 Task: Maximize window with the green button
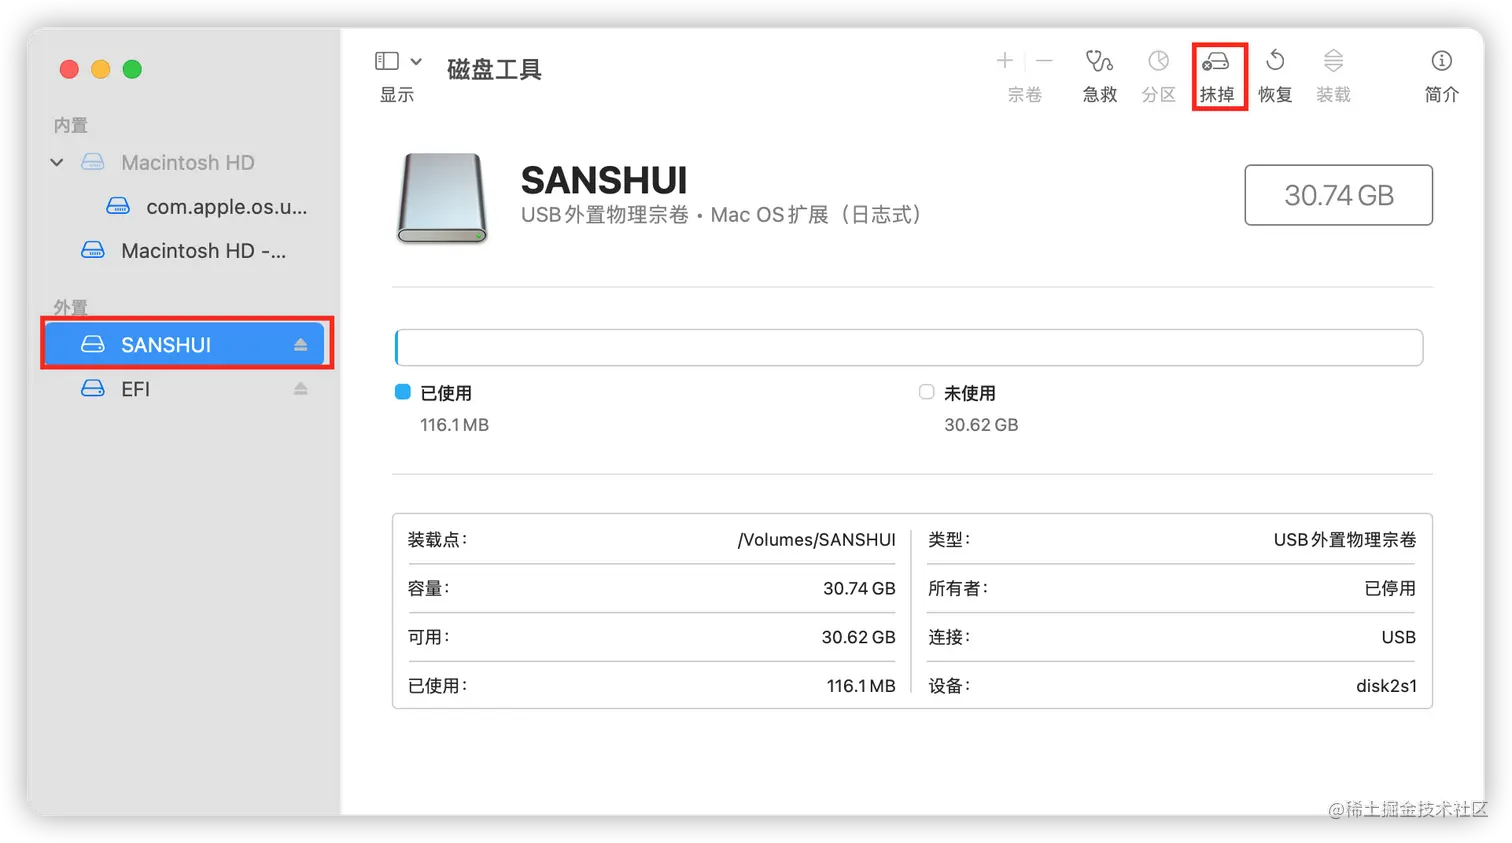[132, 69]
